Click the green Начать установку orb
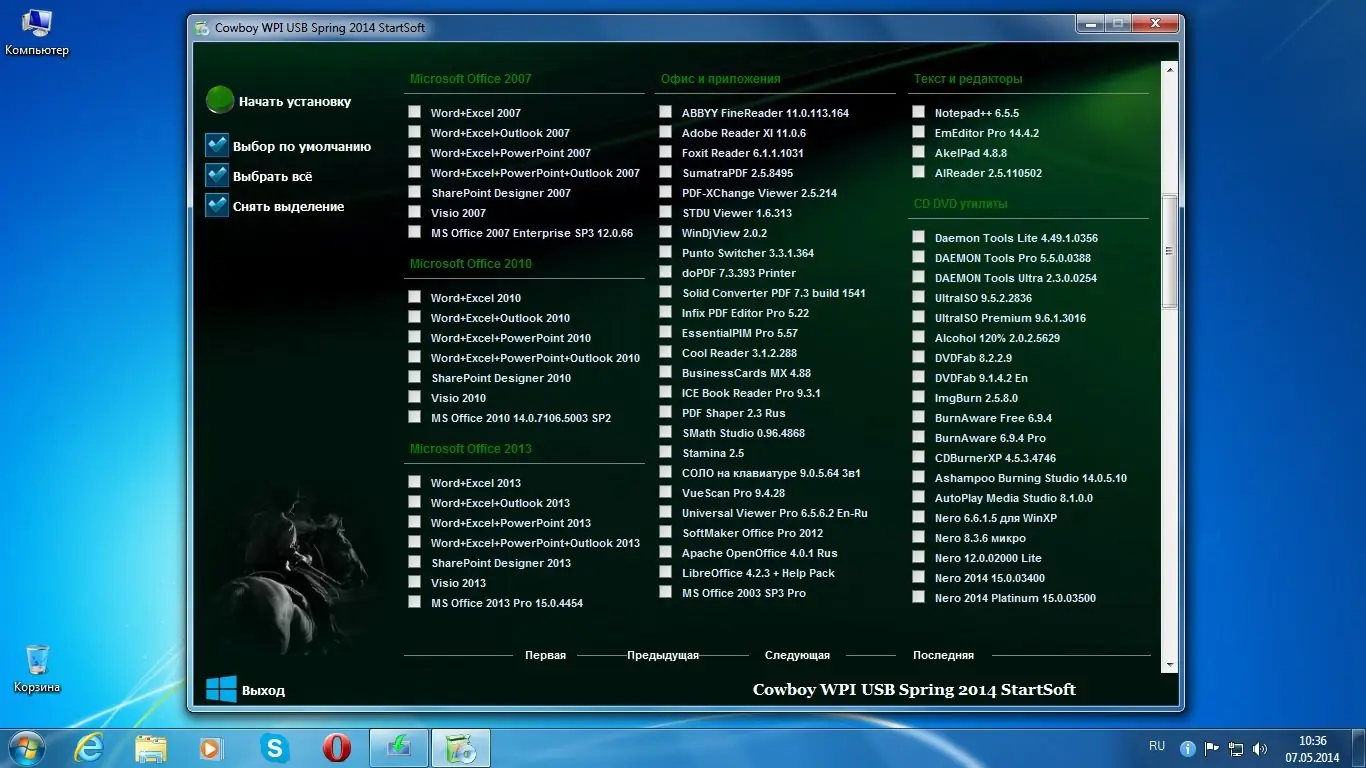This screenshot has height=768, width=1366. point(220,101)
